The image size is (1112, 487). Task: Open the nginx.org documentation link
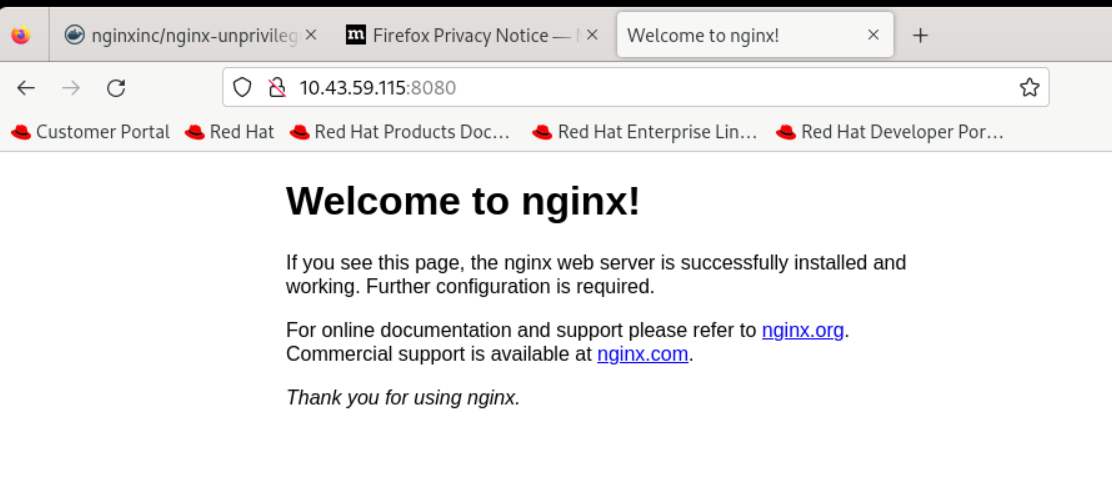click(803, 330)
